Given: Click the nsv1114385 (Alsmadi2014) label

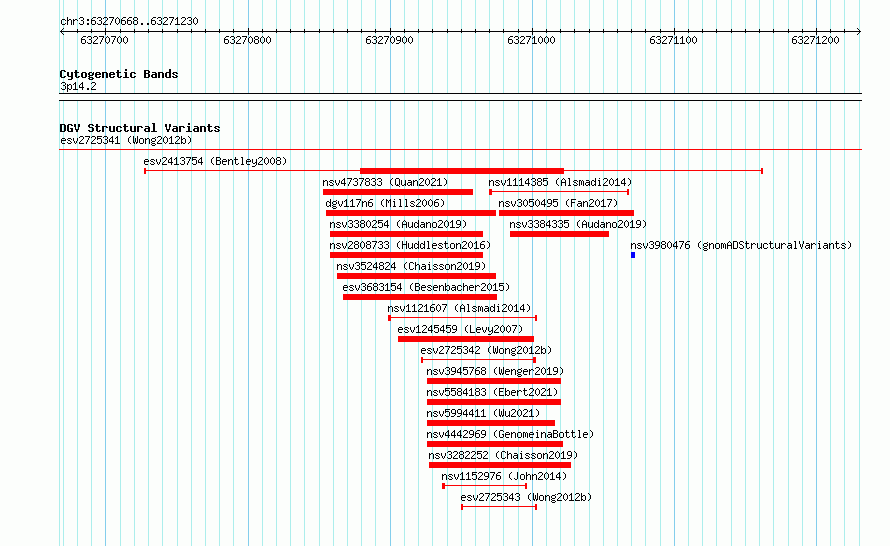Looking at the screenshot, I should coord(560,182).
